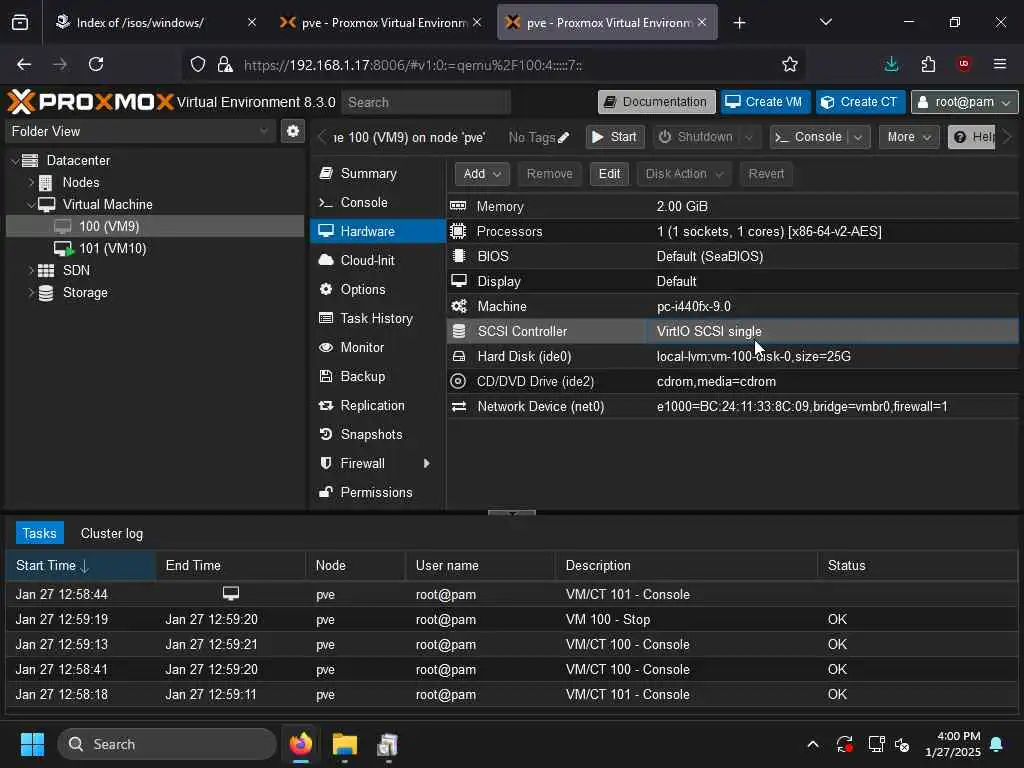Click the monitor icon in Tasks End Time column
Image resolution: width=1024 pixels, height=768 pixels.
(x=231, y=593)
